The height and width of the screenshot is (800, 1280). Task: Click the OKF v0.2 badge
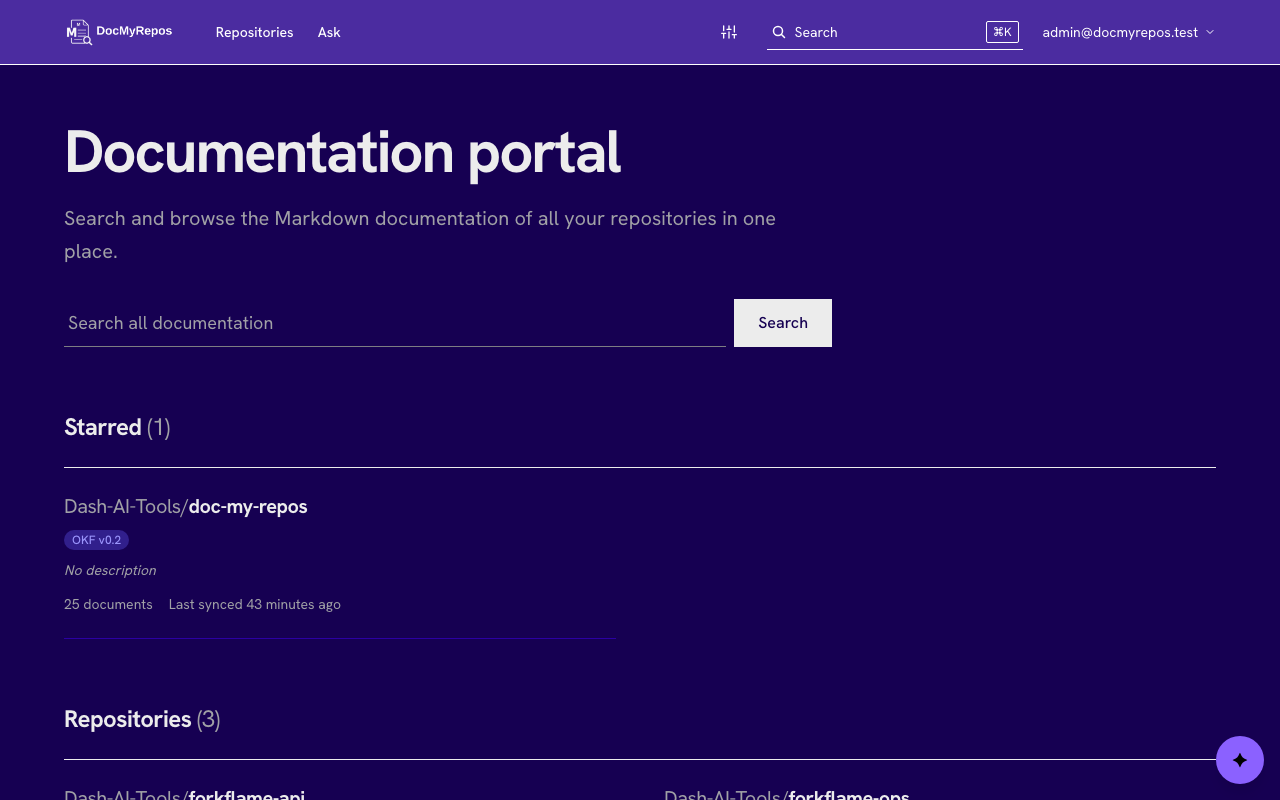tap(96, 540)
